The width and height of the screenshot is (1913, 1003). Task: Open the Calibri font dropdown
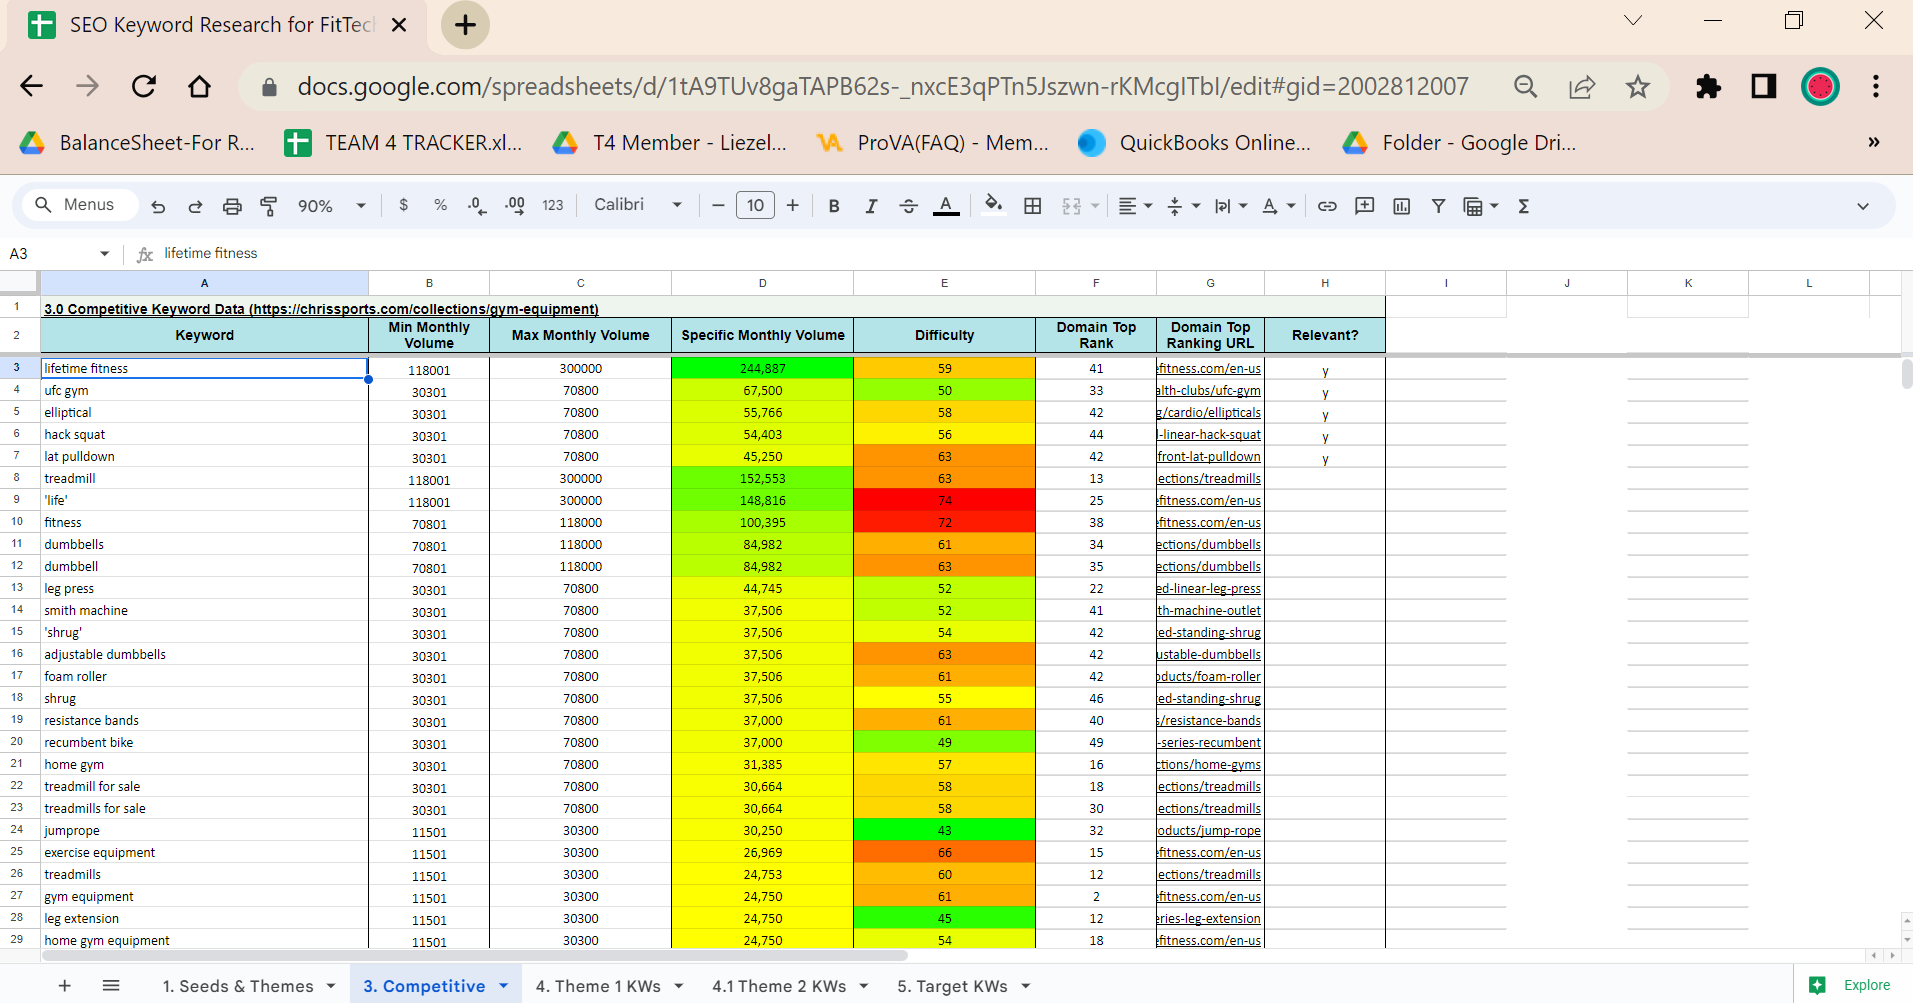point(637,205)
